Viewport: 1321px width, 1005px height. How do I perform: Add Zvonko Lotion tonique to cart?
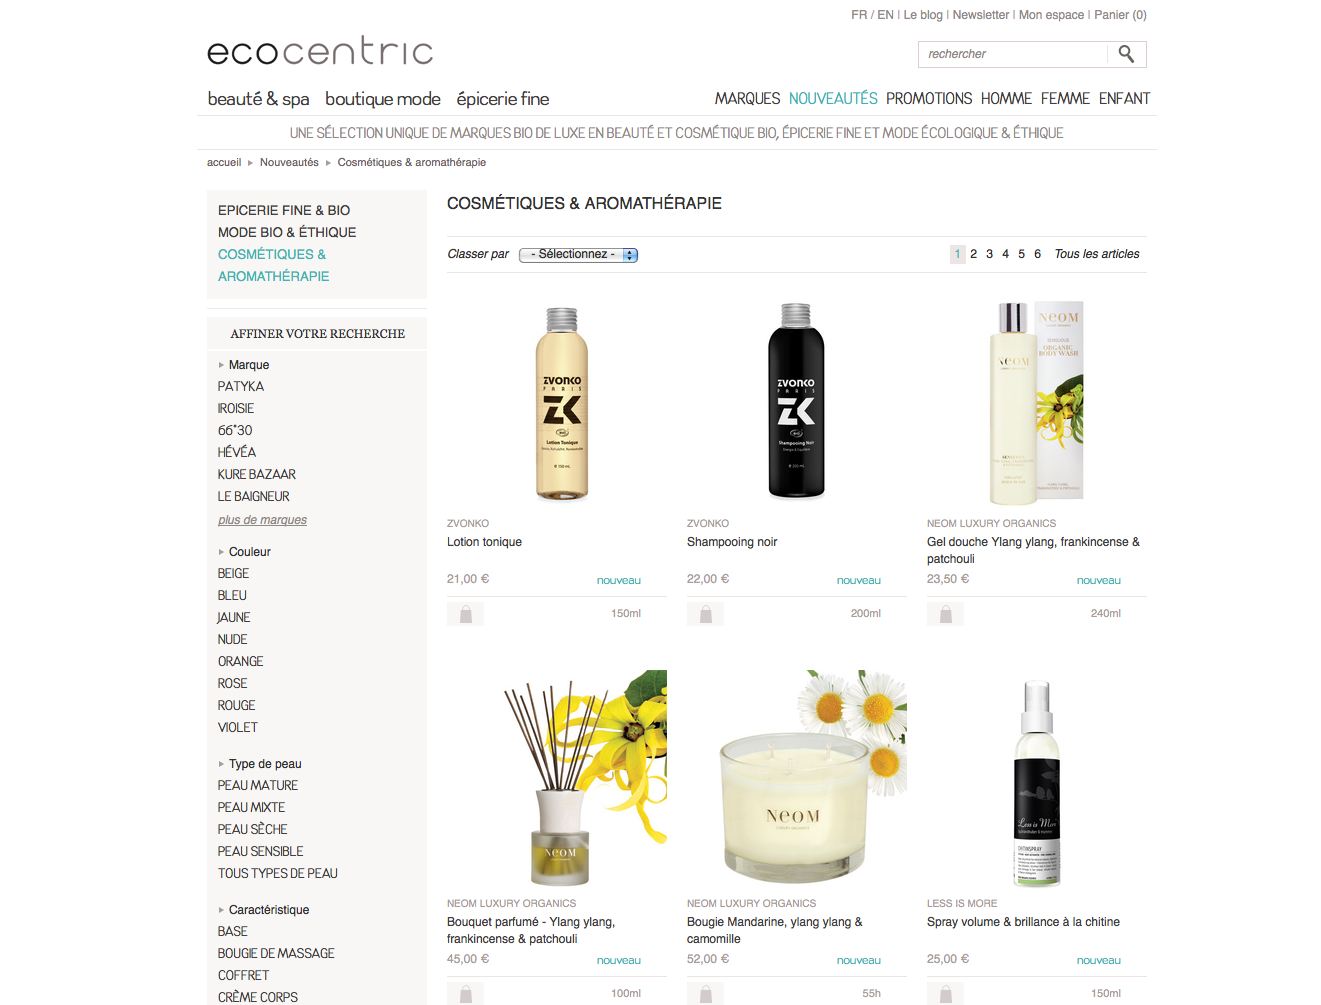465,614
